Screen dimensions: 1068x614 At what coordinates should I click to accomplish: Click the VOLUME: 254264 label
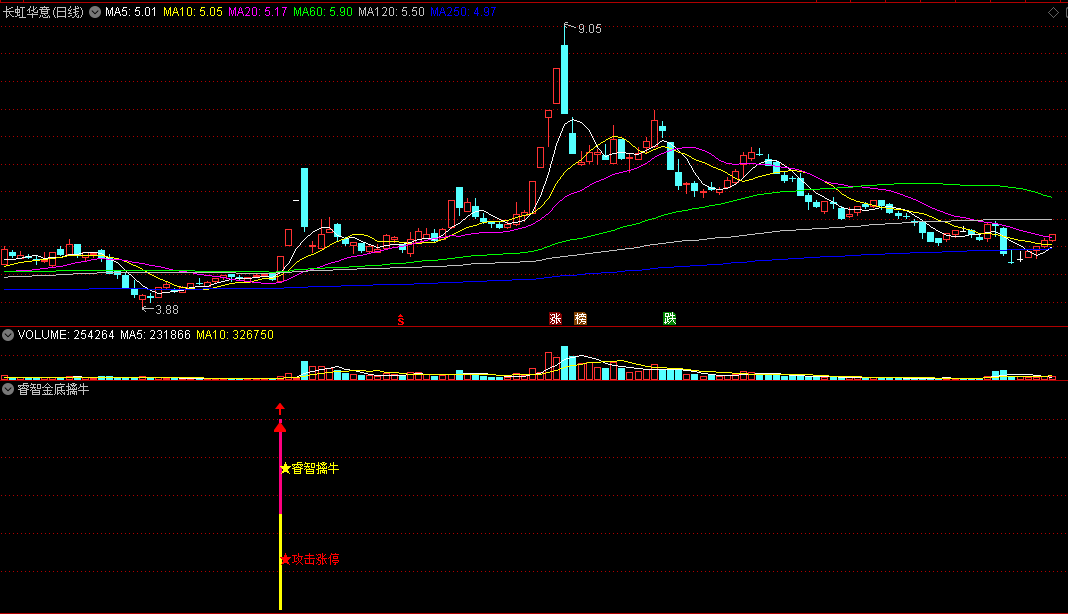coord(66,335)
